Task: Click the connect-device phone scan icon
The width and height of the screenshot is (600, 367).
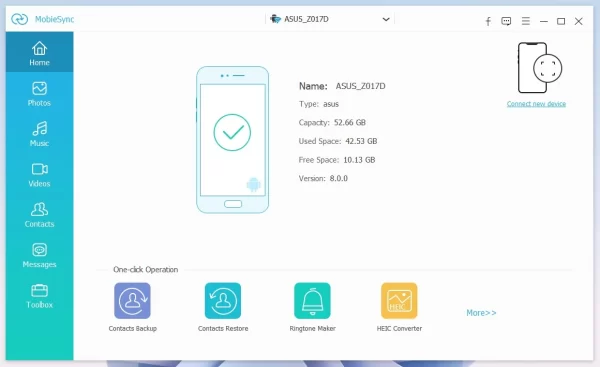Action: (540, 68)
